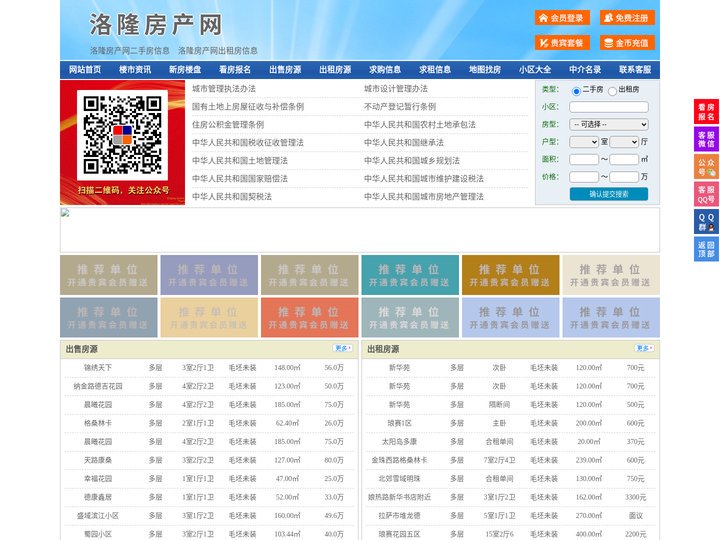Click the 会员登录 member login button
Viewport: 720px width, 540px height.
562,18
